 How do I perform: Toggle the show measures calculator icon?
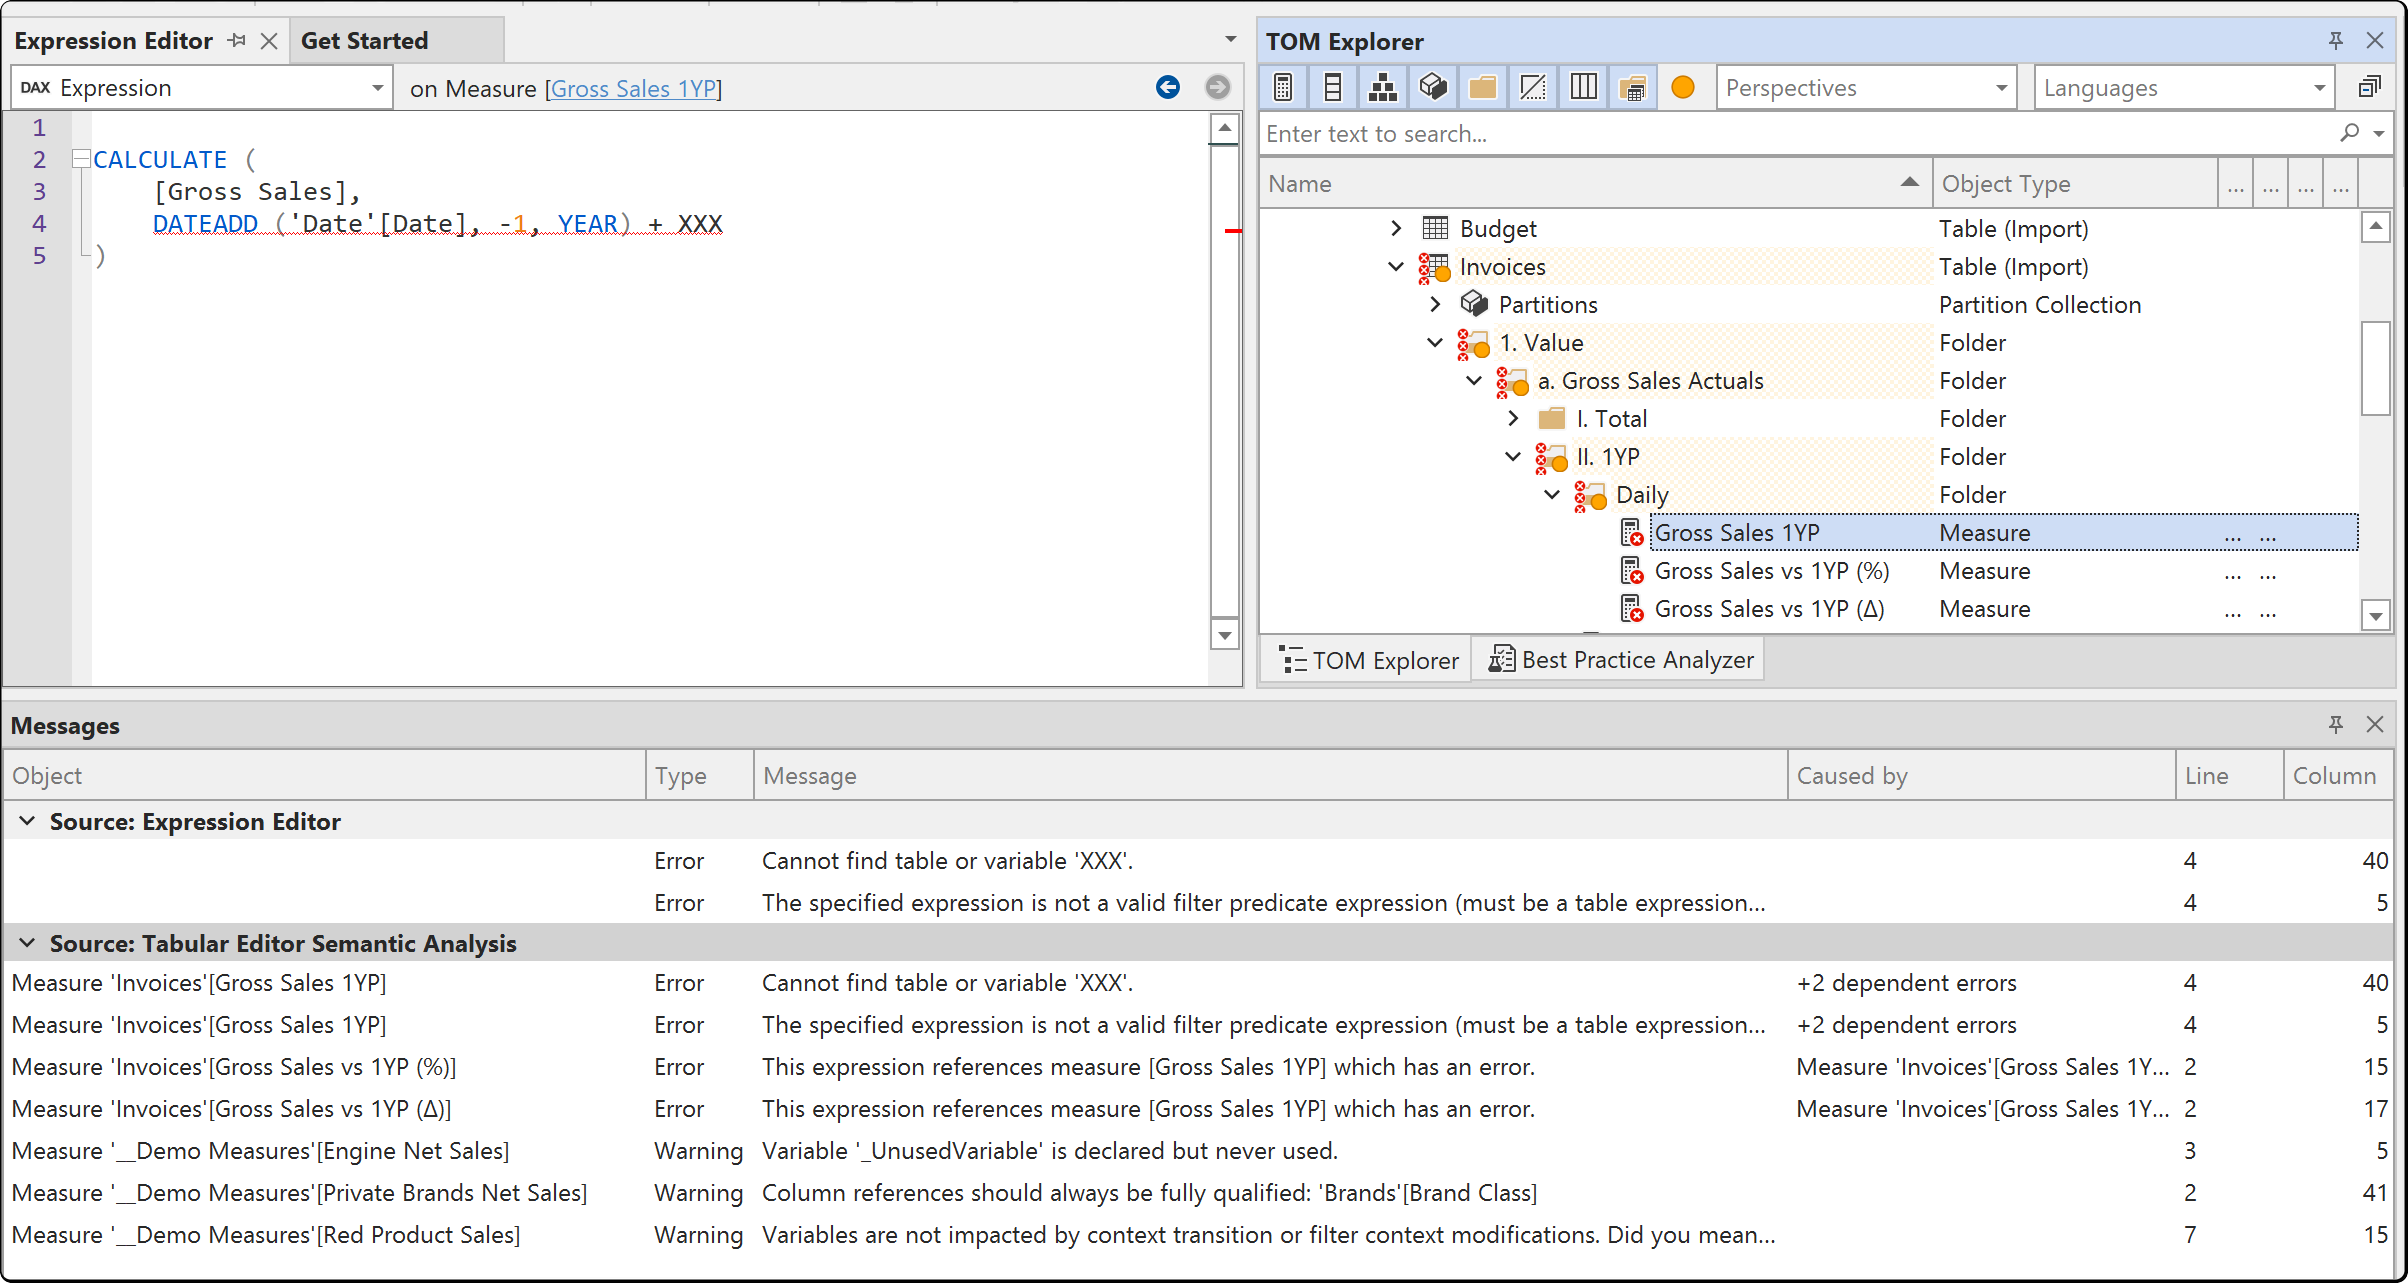pyautogui.click(x=1284, y=88)
